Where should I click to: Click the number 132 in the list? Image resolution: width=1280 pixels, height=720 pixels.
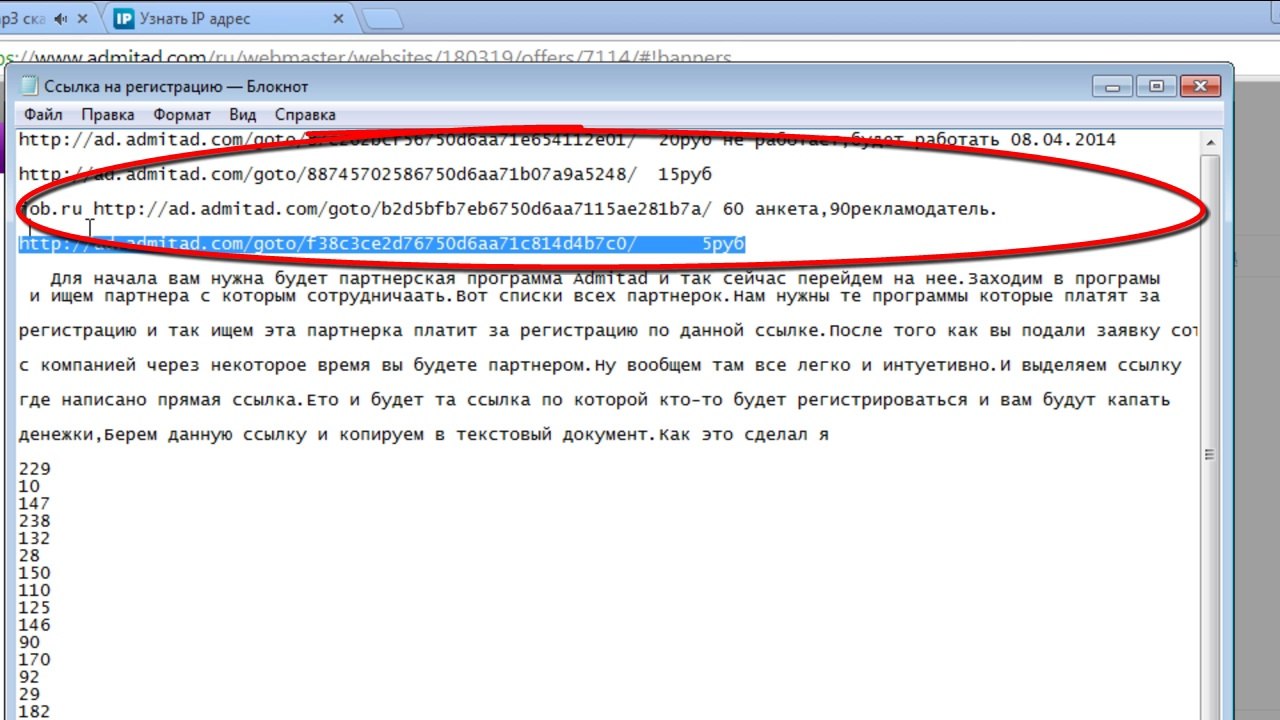click(34, 539)
